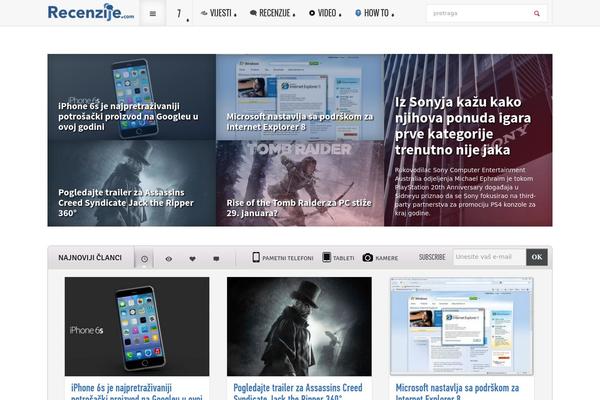
Task: Open Microsoft nastavlja sa podrškom list title
Action: click(x=457, y=392)
